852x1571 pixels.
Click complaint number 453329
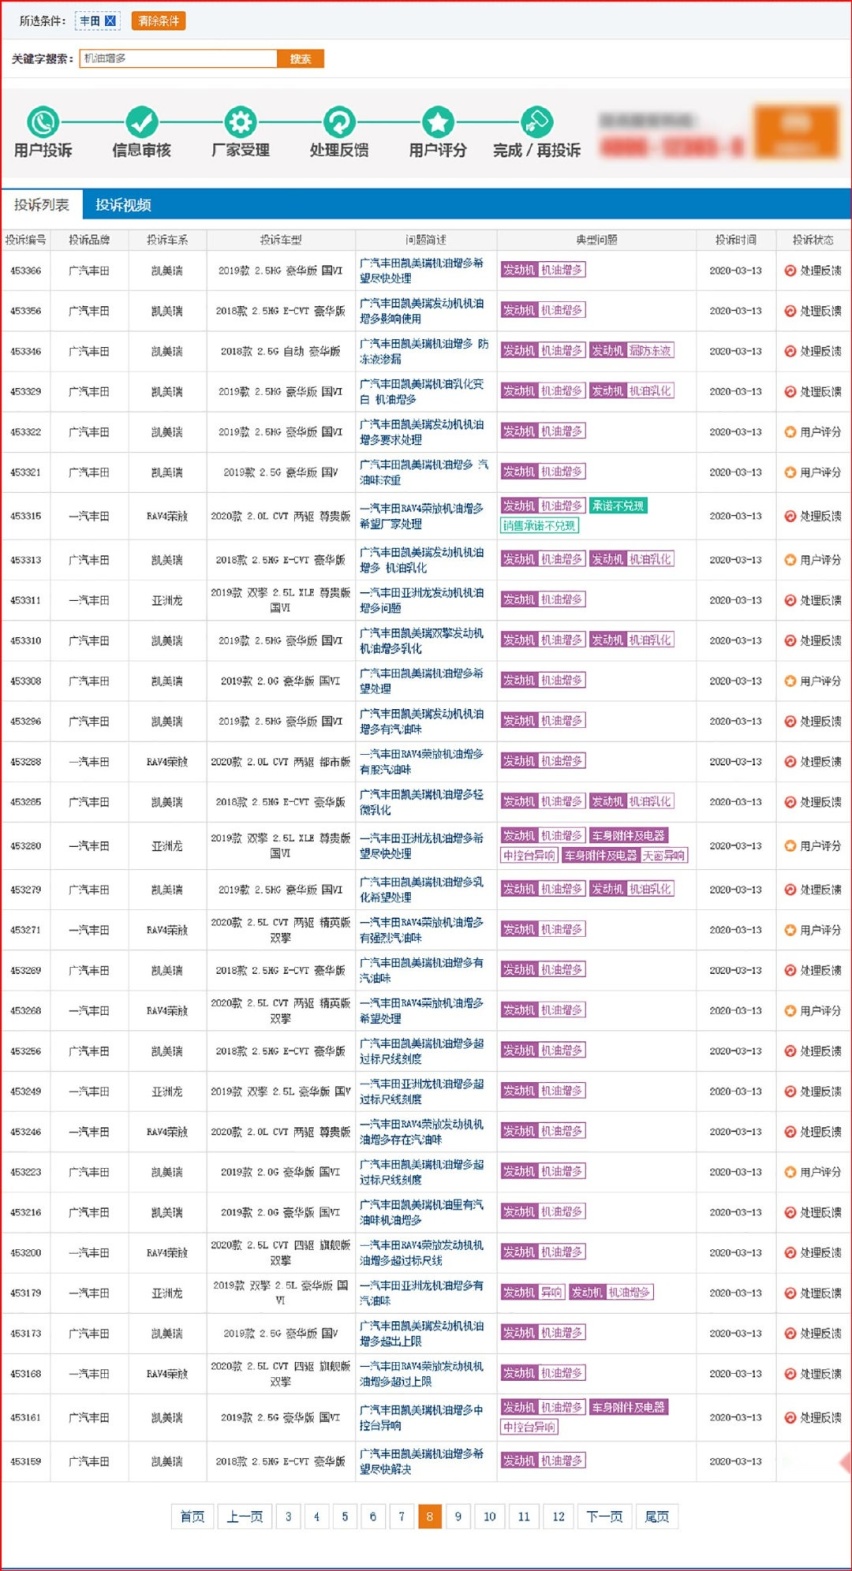pos(26,391)
